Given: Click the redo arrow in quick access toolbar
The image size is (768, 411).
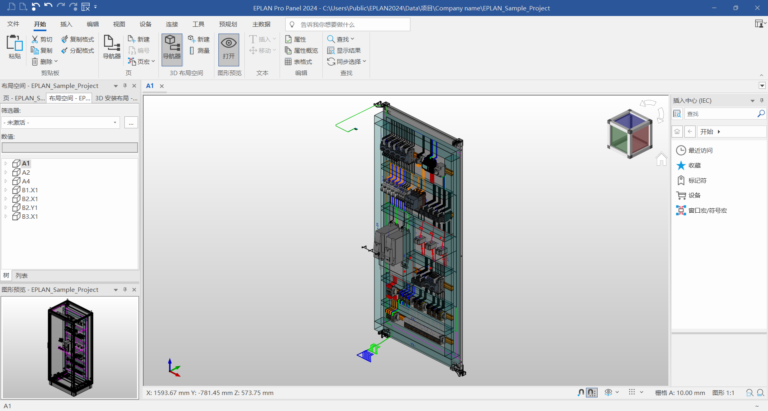Looking at the screenshot, I should pos(61,7).
